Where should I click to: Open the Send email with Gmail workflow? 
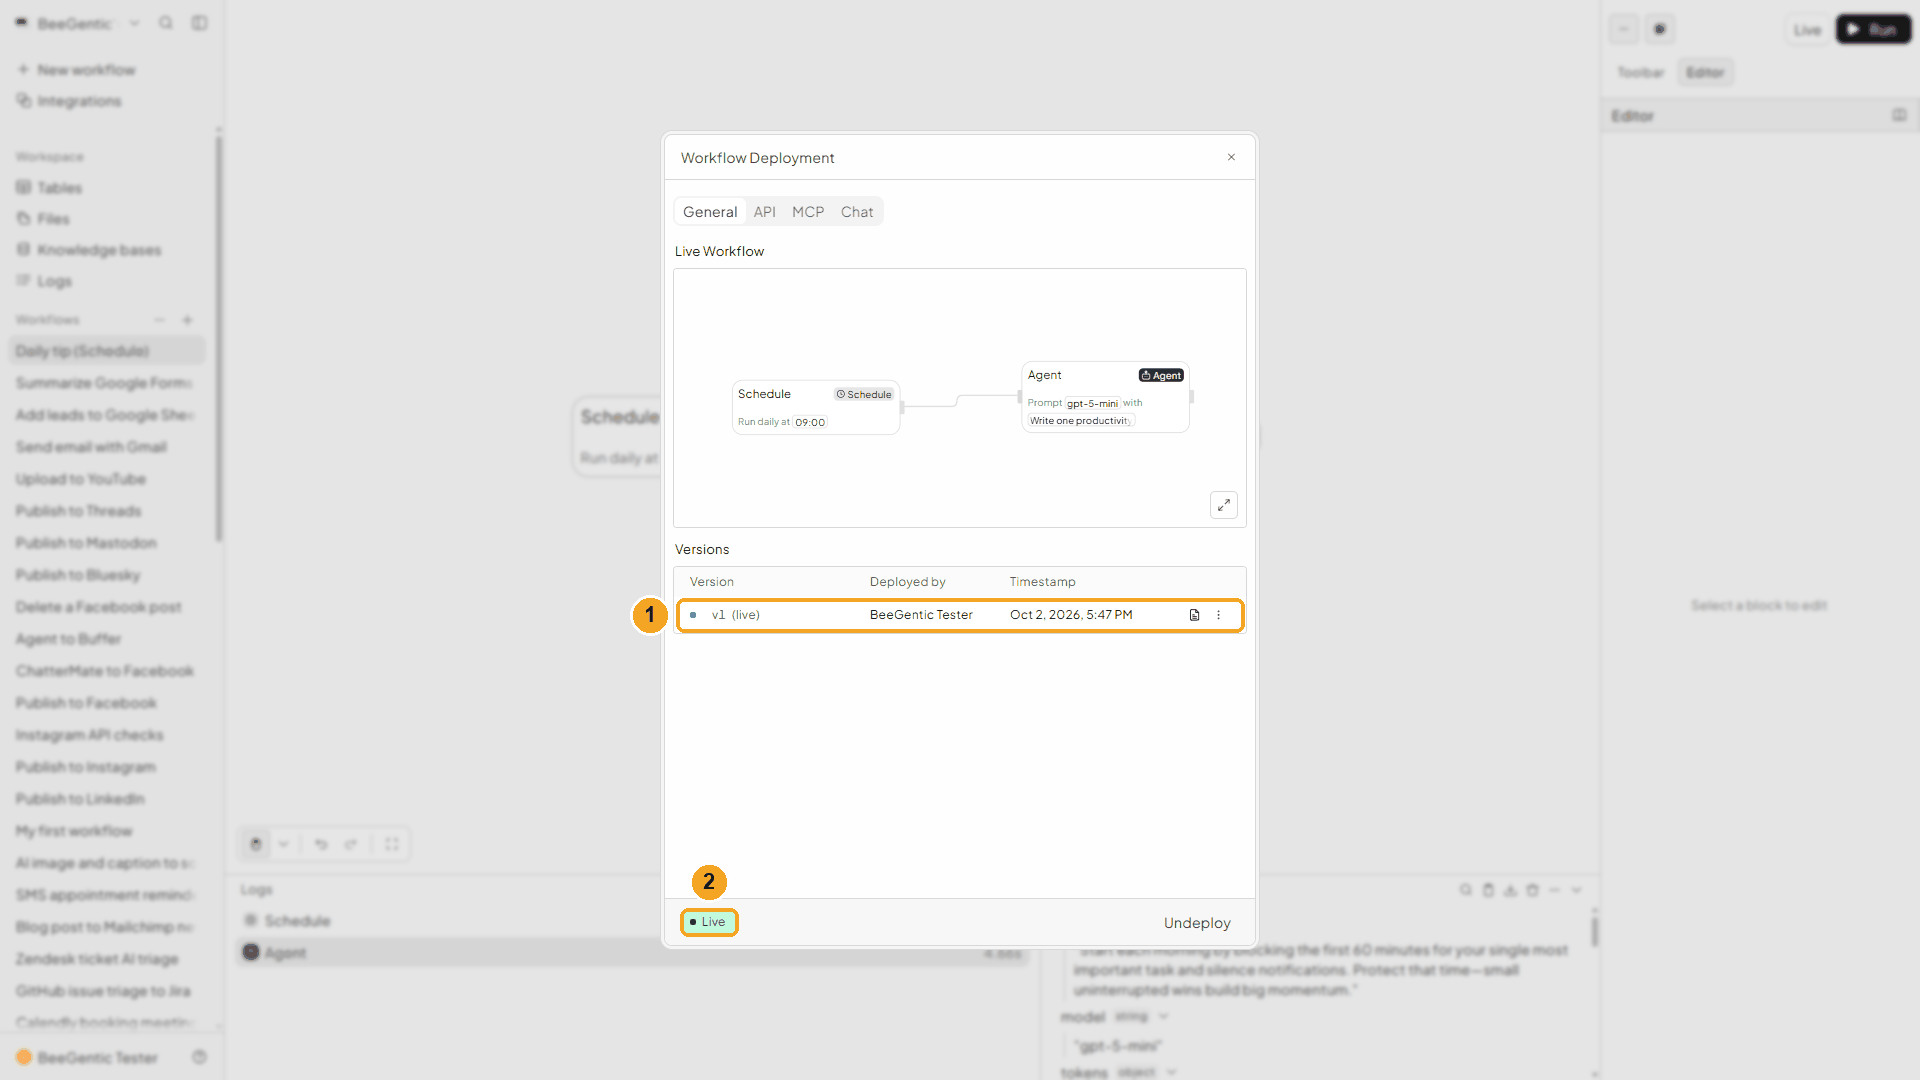91,447
